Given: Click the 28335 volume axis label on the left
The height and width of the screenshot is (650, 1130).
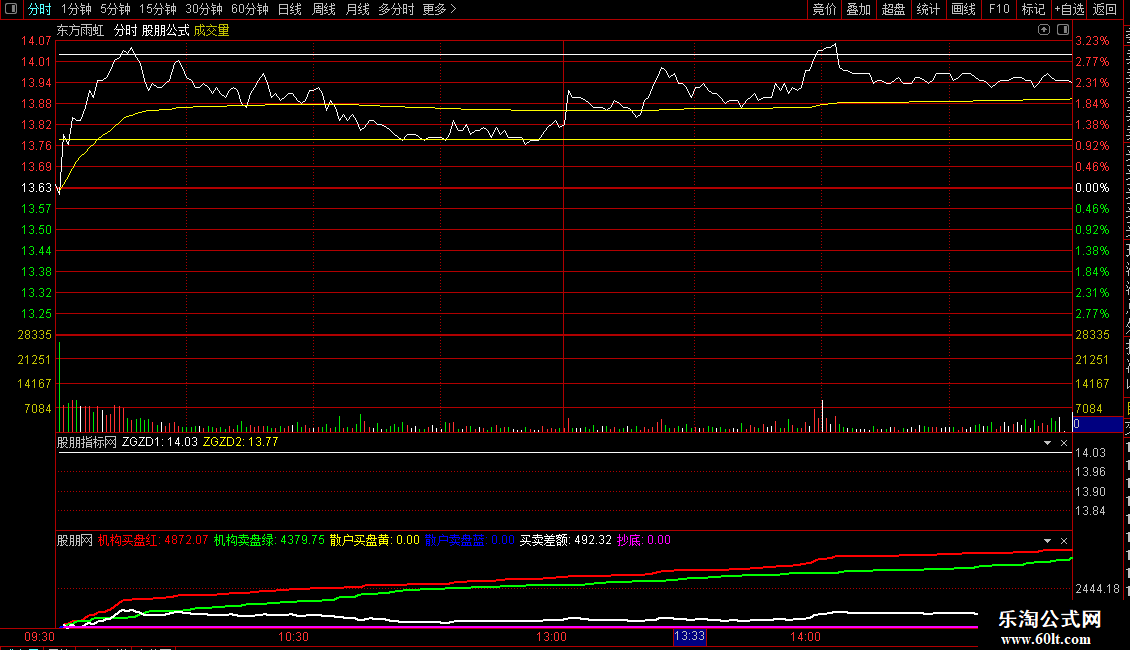Looking at the screenshot, I should [35, 335].
